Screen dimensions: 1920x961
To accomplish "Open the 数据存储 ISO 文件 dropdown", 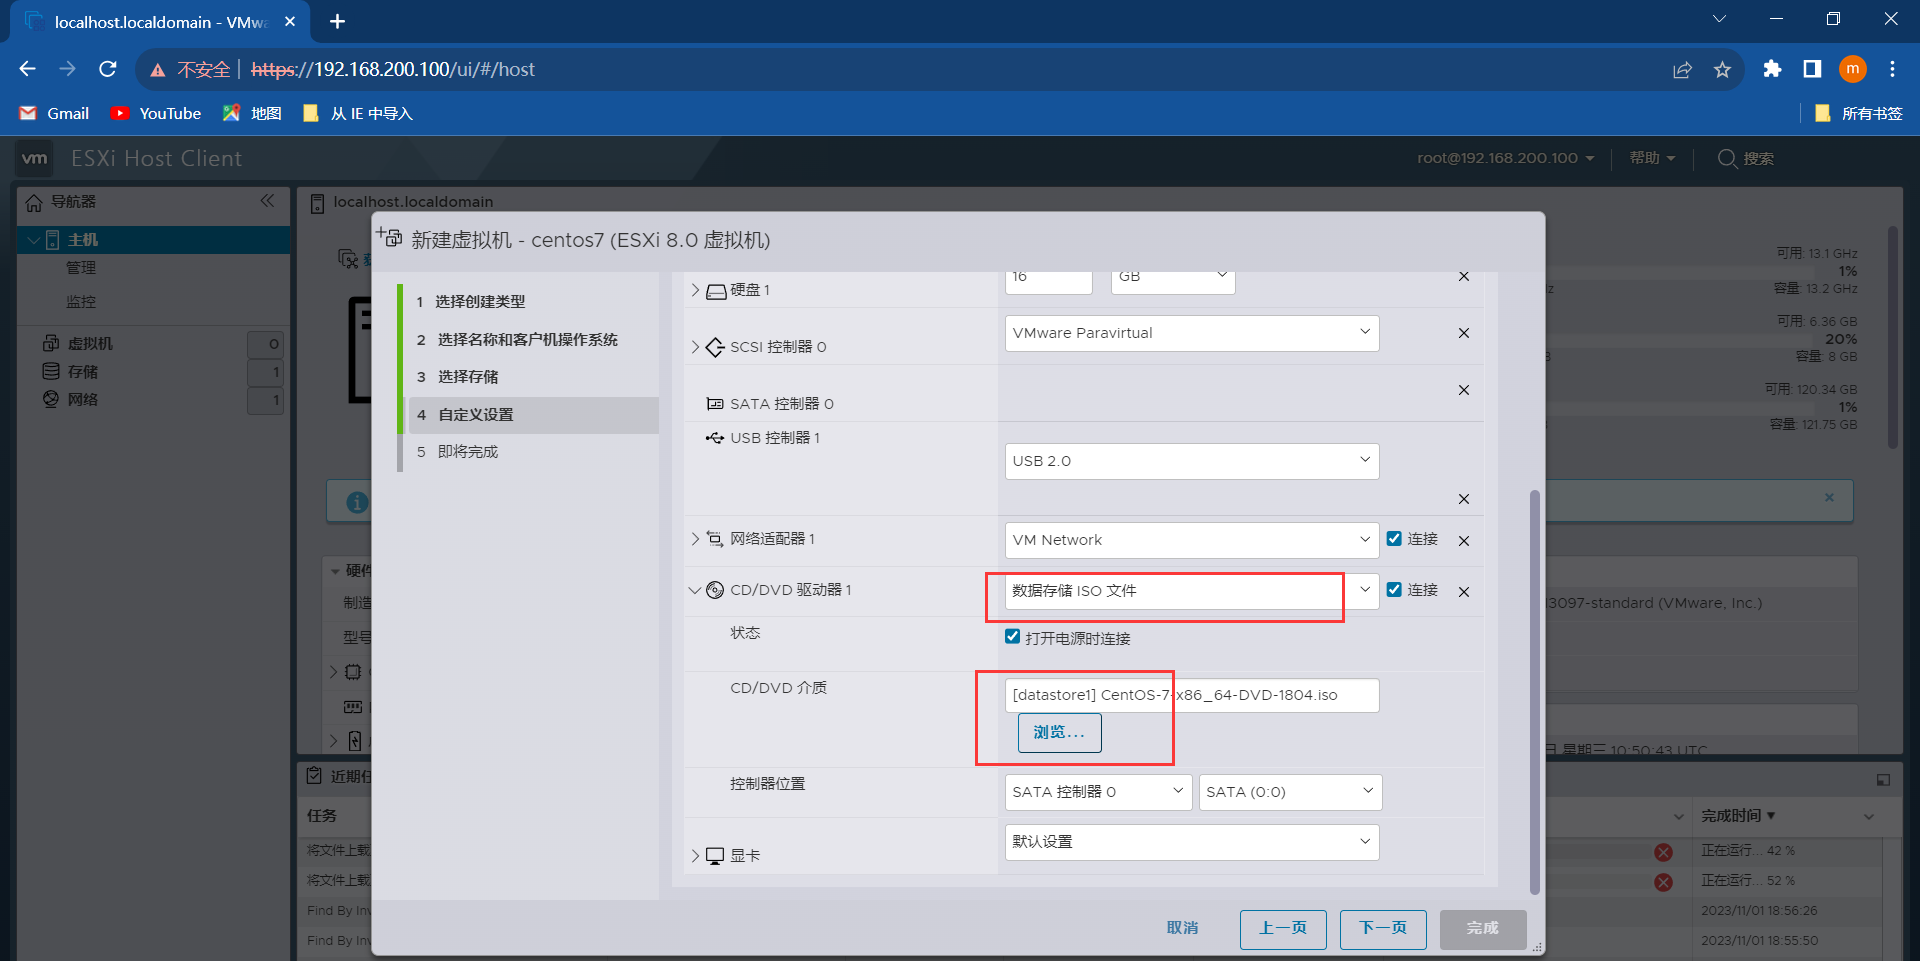I will (1192, 591).
